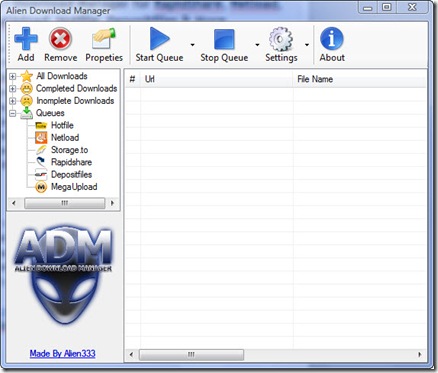Click the tree panel horizontal scrollbar thumb
Viewport: 438px width, 373px height.
pos(65,203)
